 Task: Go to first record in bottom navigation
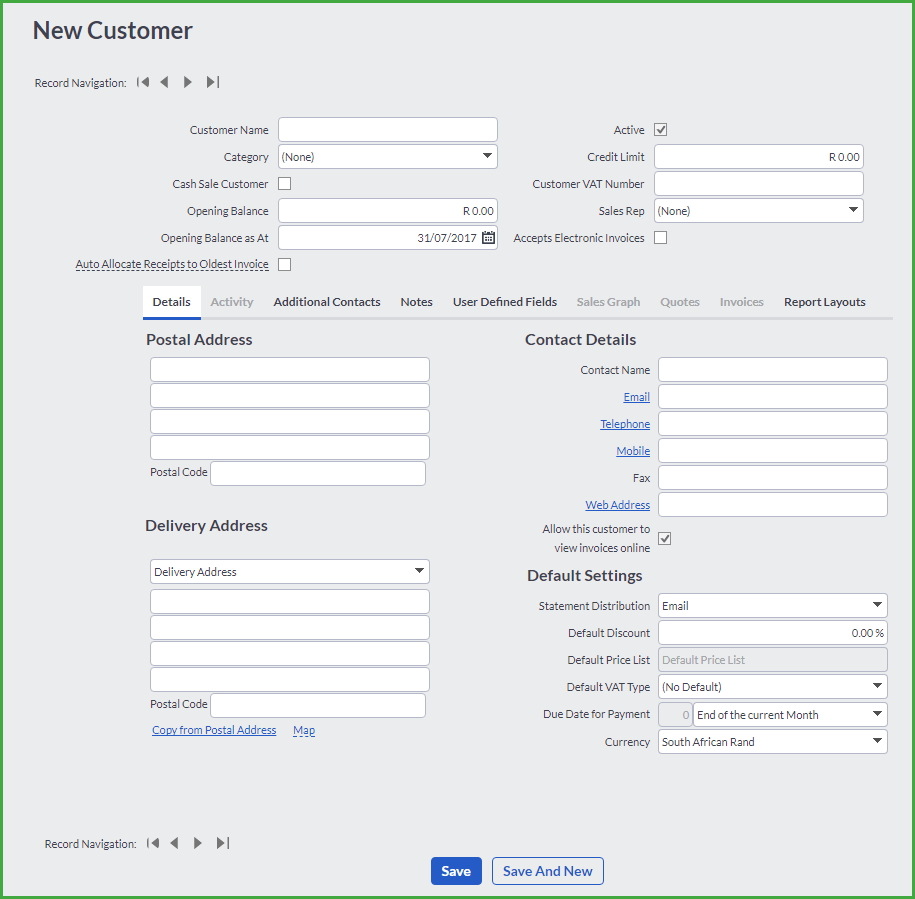[x=153, y=843]
